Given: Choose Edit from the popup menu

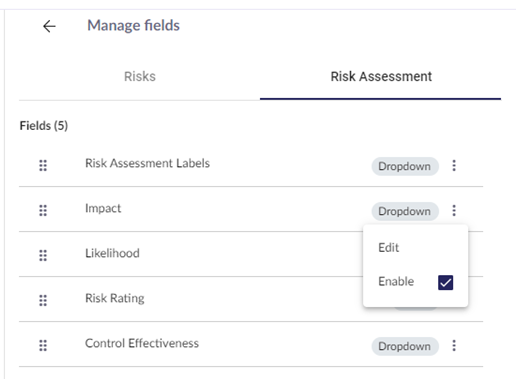Looking at the screenshot, I should tap(388, 248).
